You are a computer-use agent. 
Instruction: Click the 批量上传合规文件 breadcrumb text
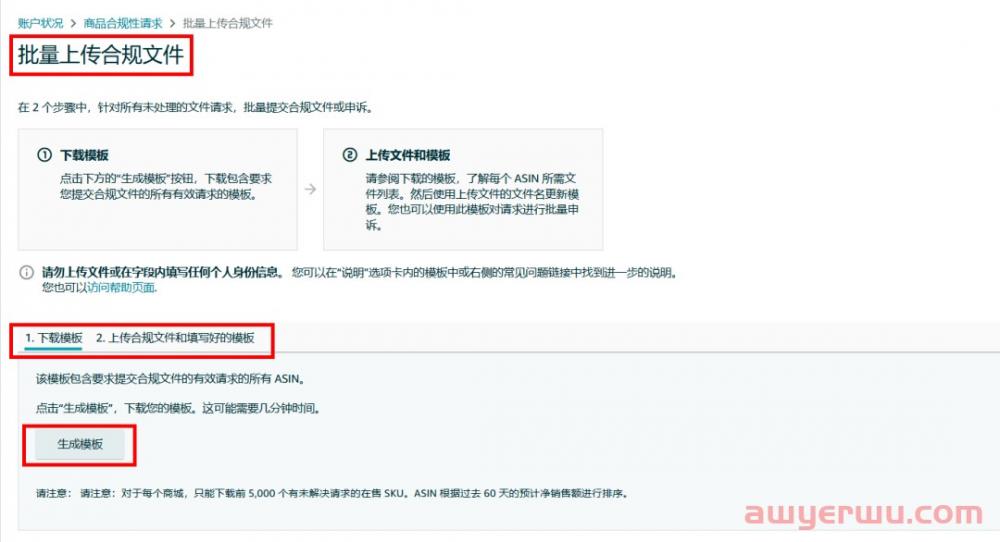(x=228, y=24)
